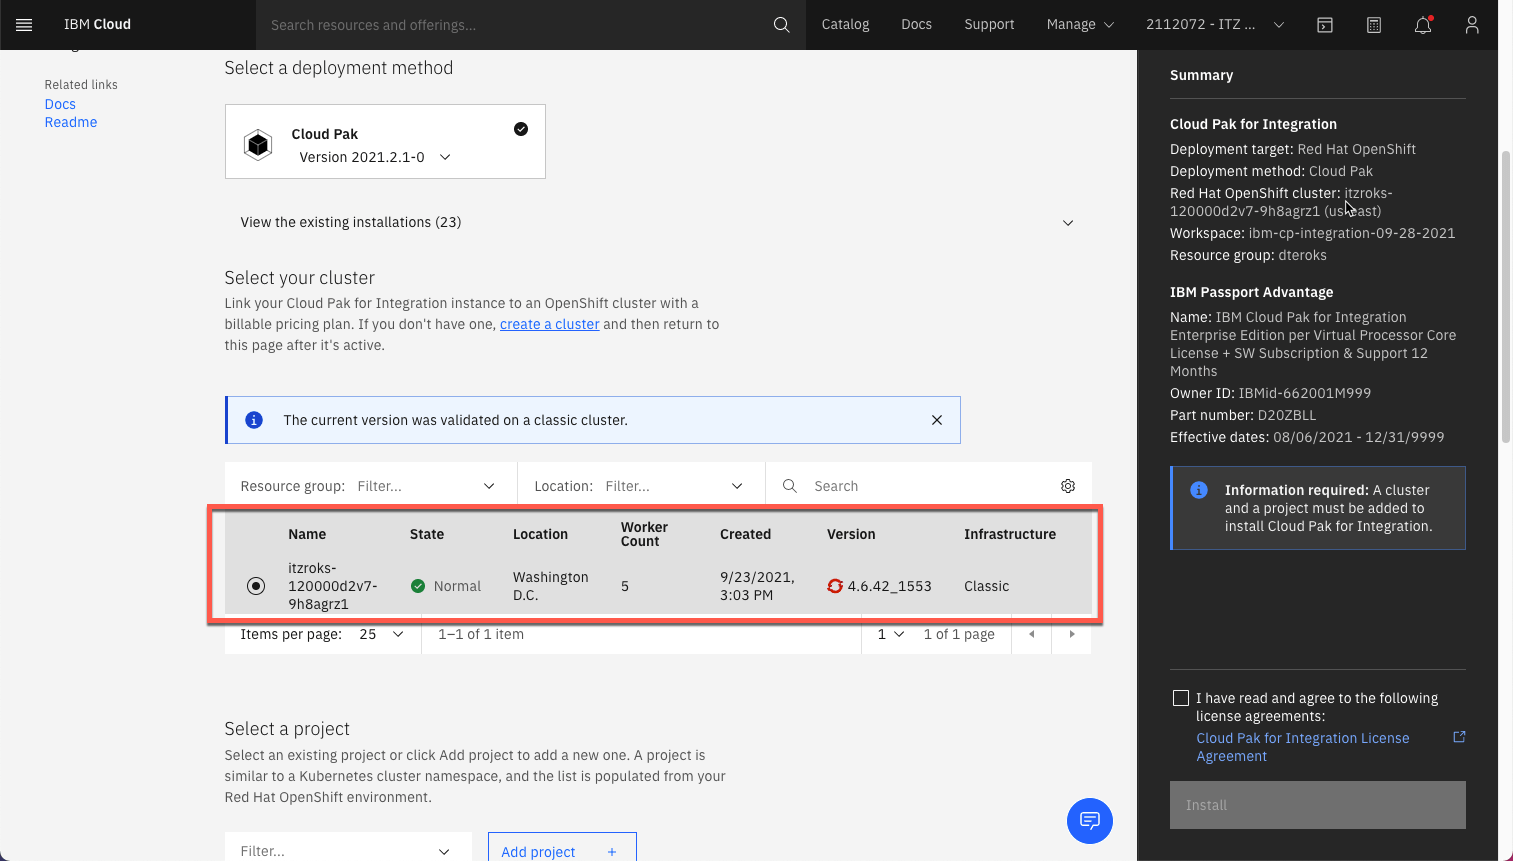Open the IBM Cloud hamburger navigation menu

tap(24, 24)
